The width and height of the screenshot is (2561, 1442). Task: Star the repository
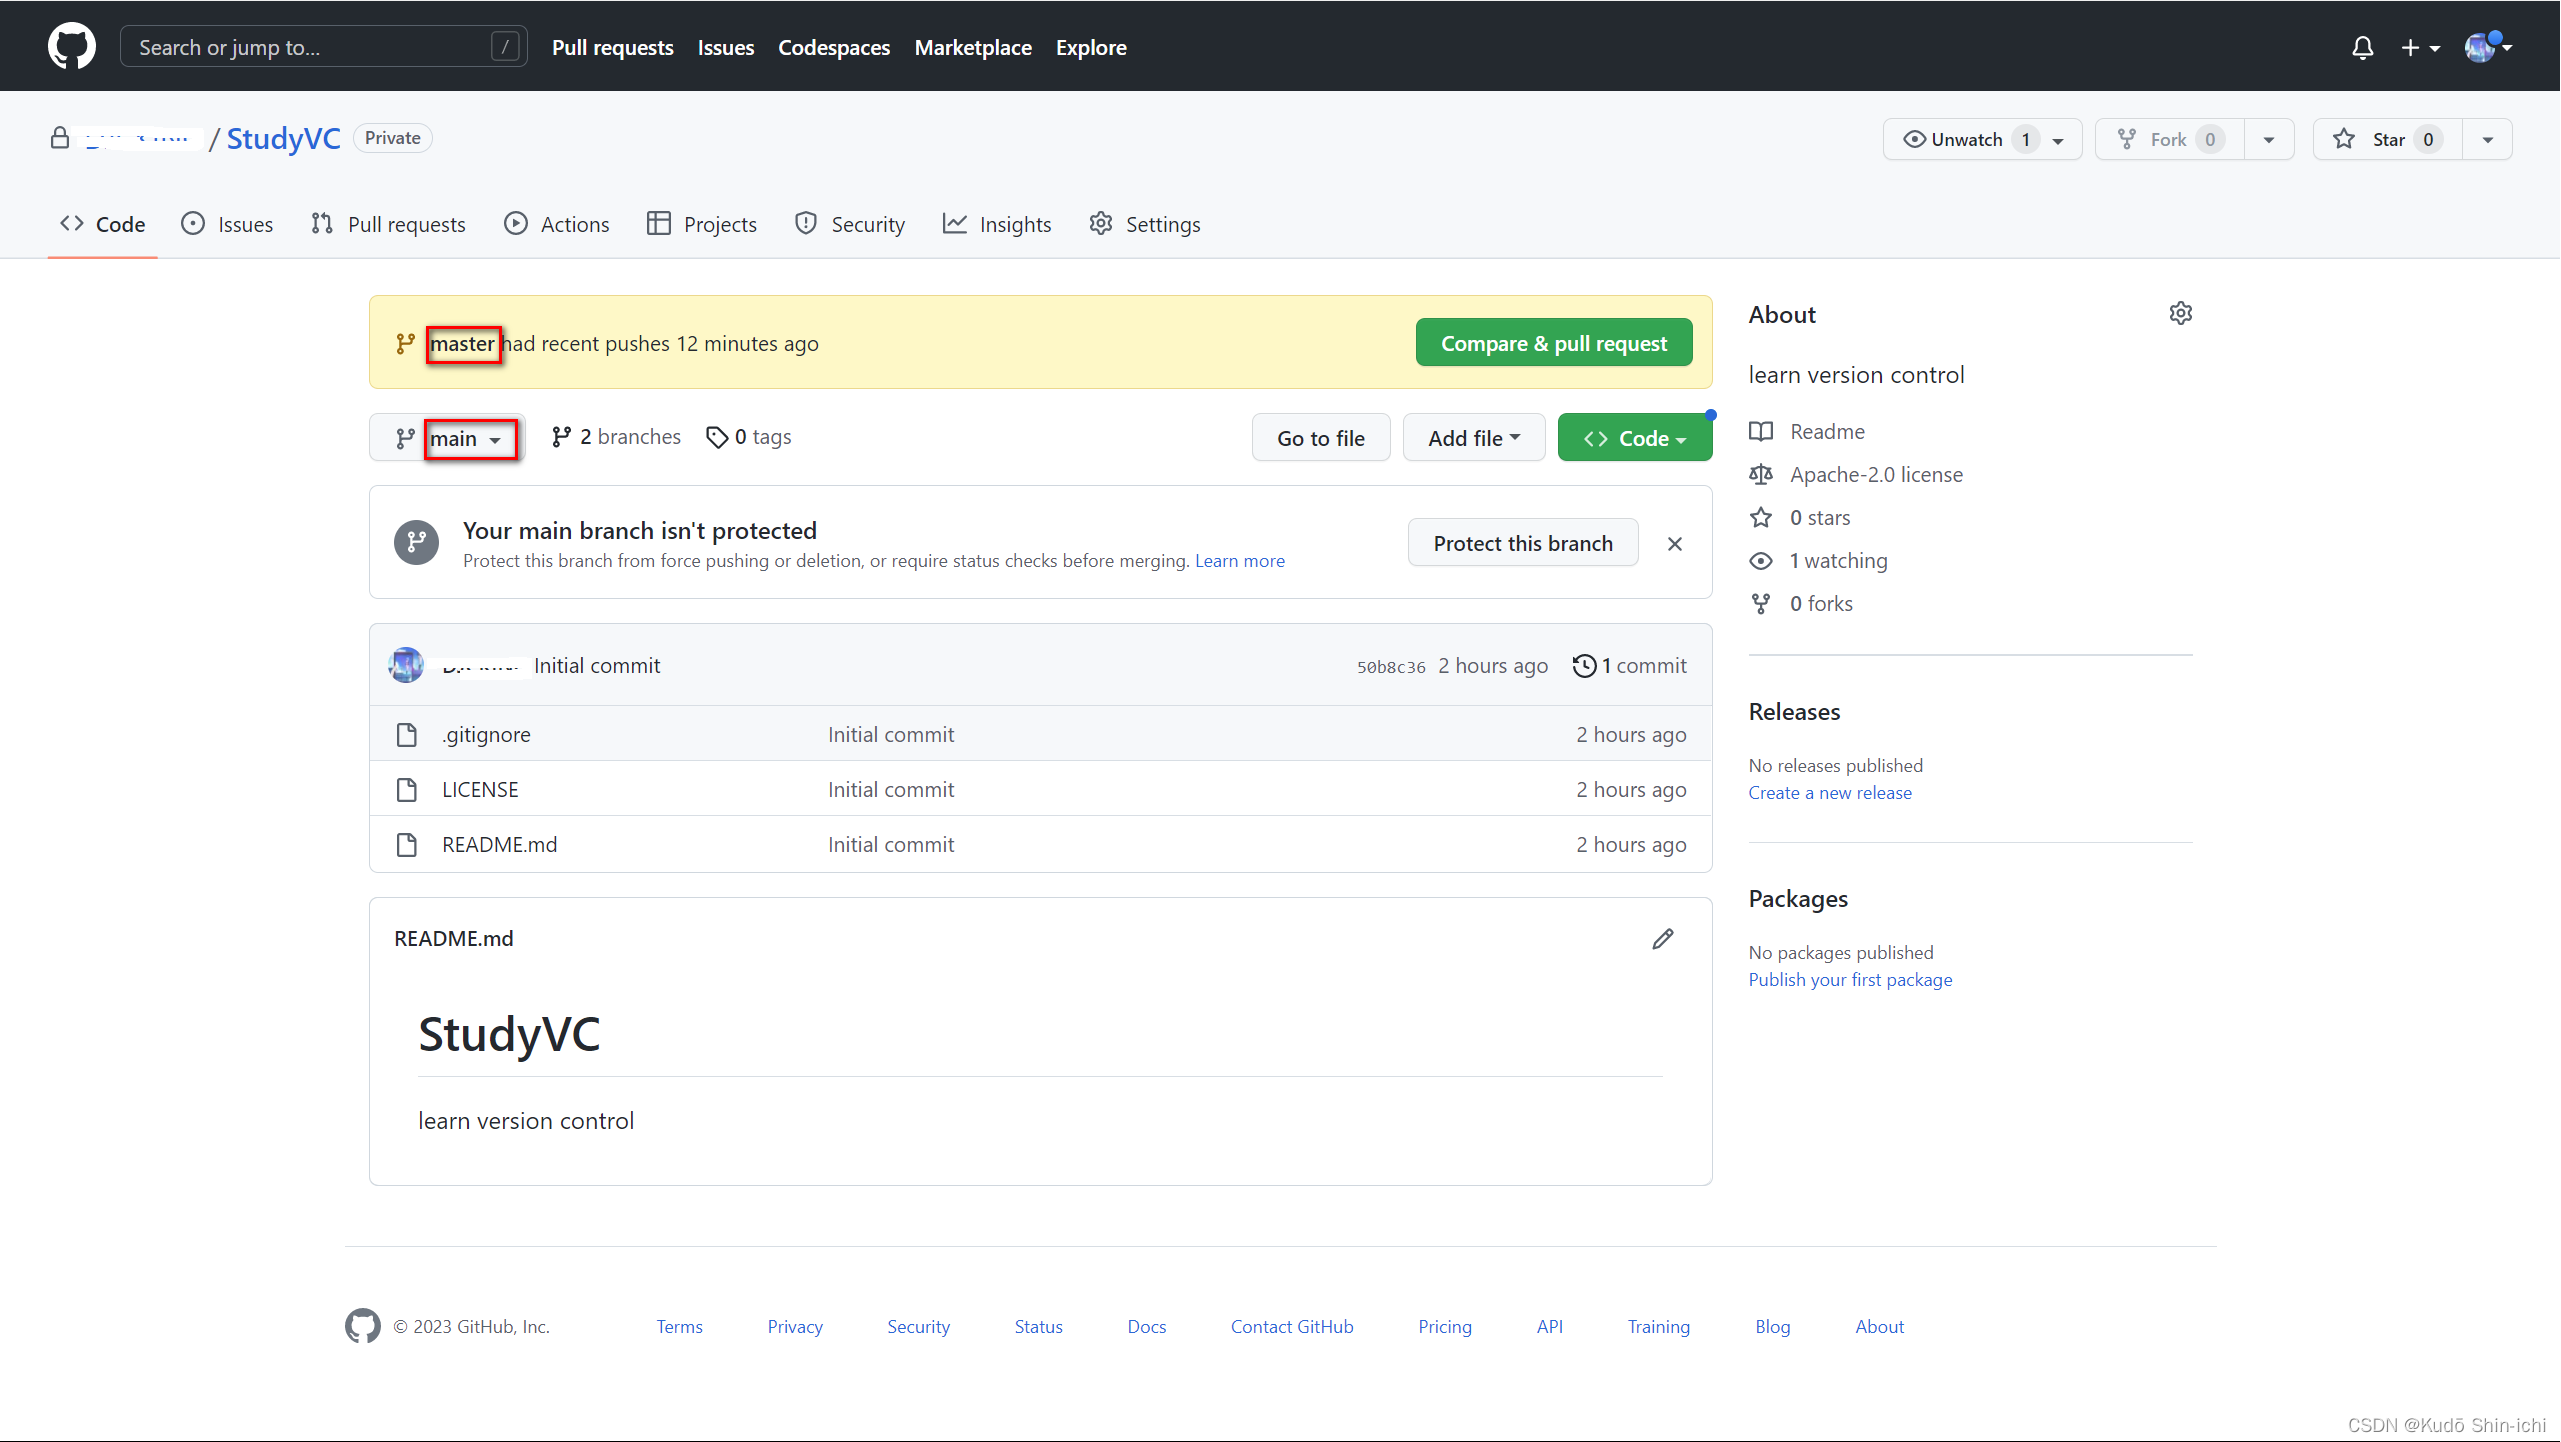[x=2387, y=139]
